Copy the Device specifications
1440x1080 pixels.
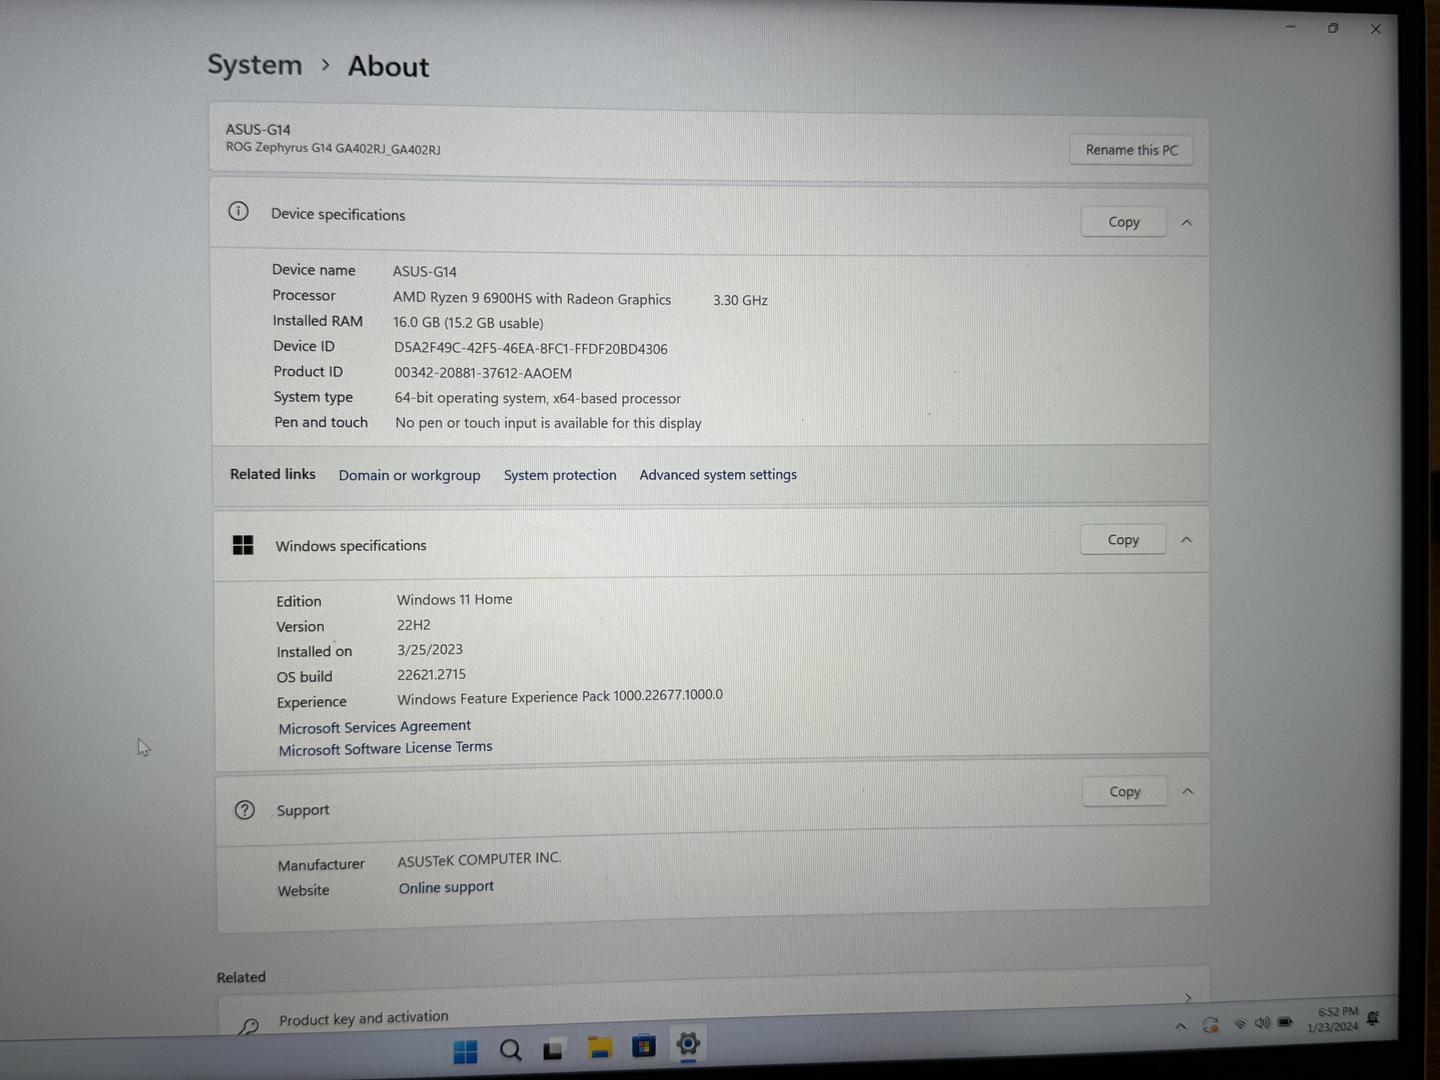click(x=1123, y=222)
